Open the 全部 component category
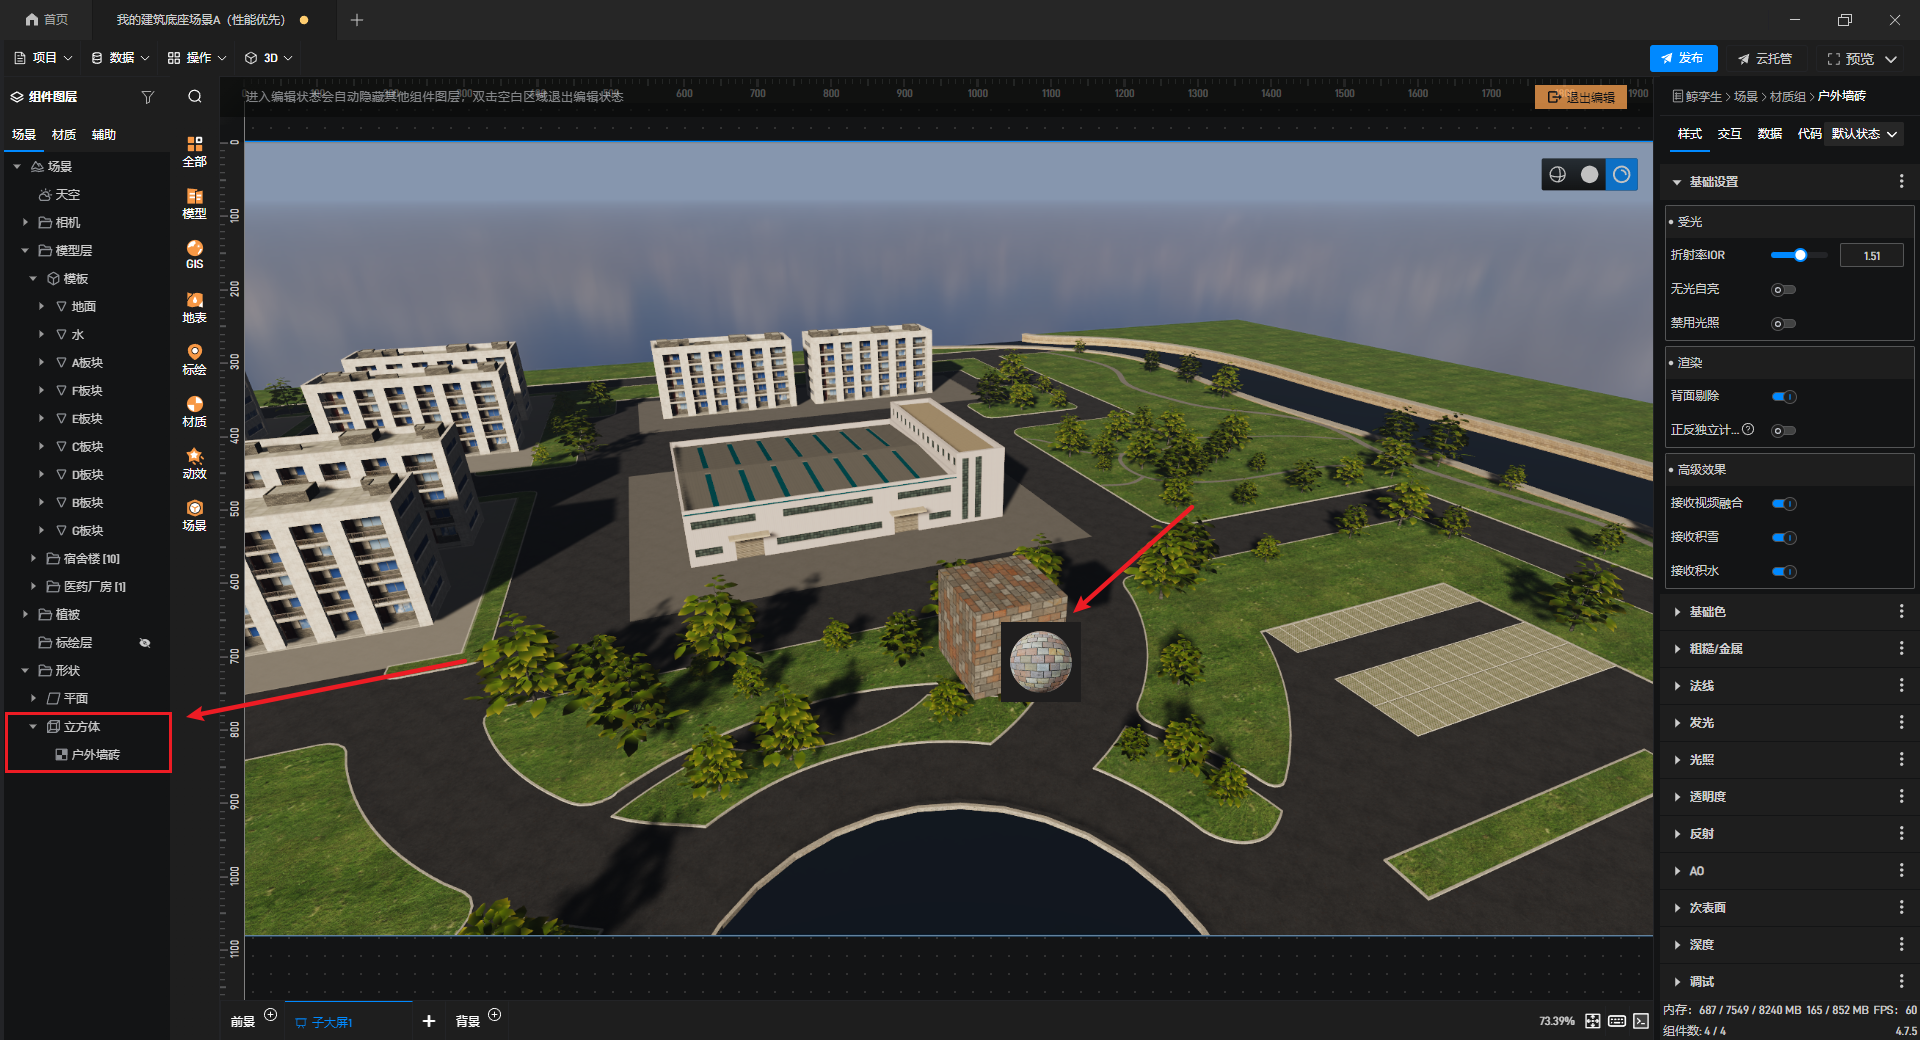1920x1040 pixels. [194, 151]
